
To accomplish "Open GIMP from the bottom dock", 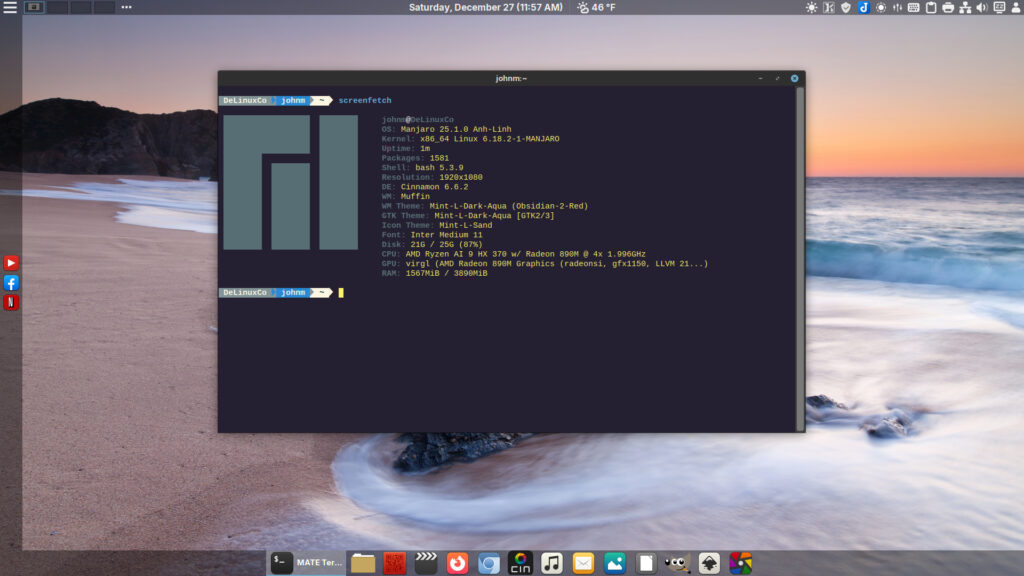I will [677, 563].
